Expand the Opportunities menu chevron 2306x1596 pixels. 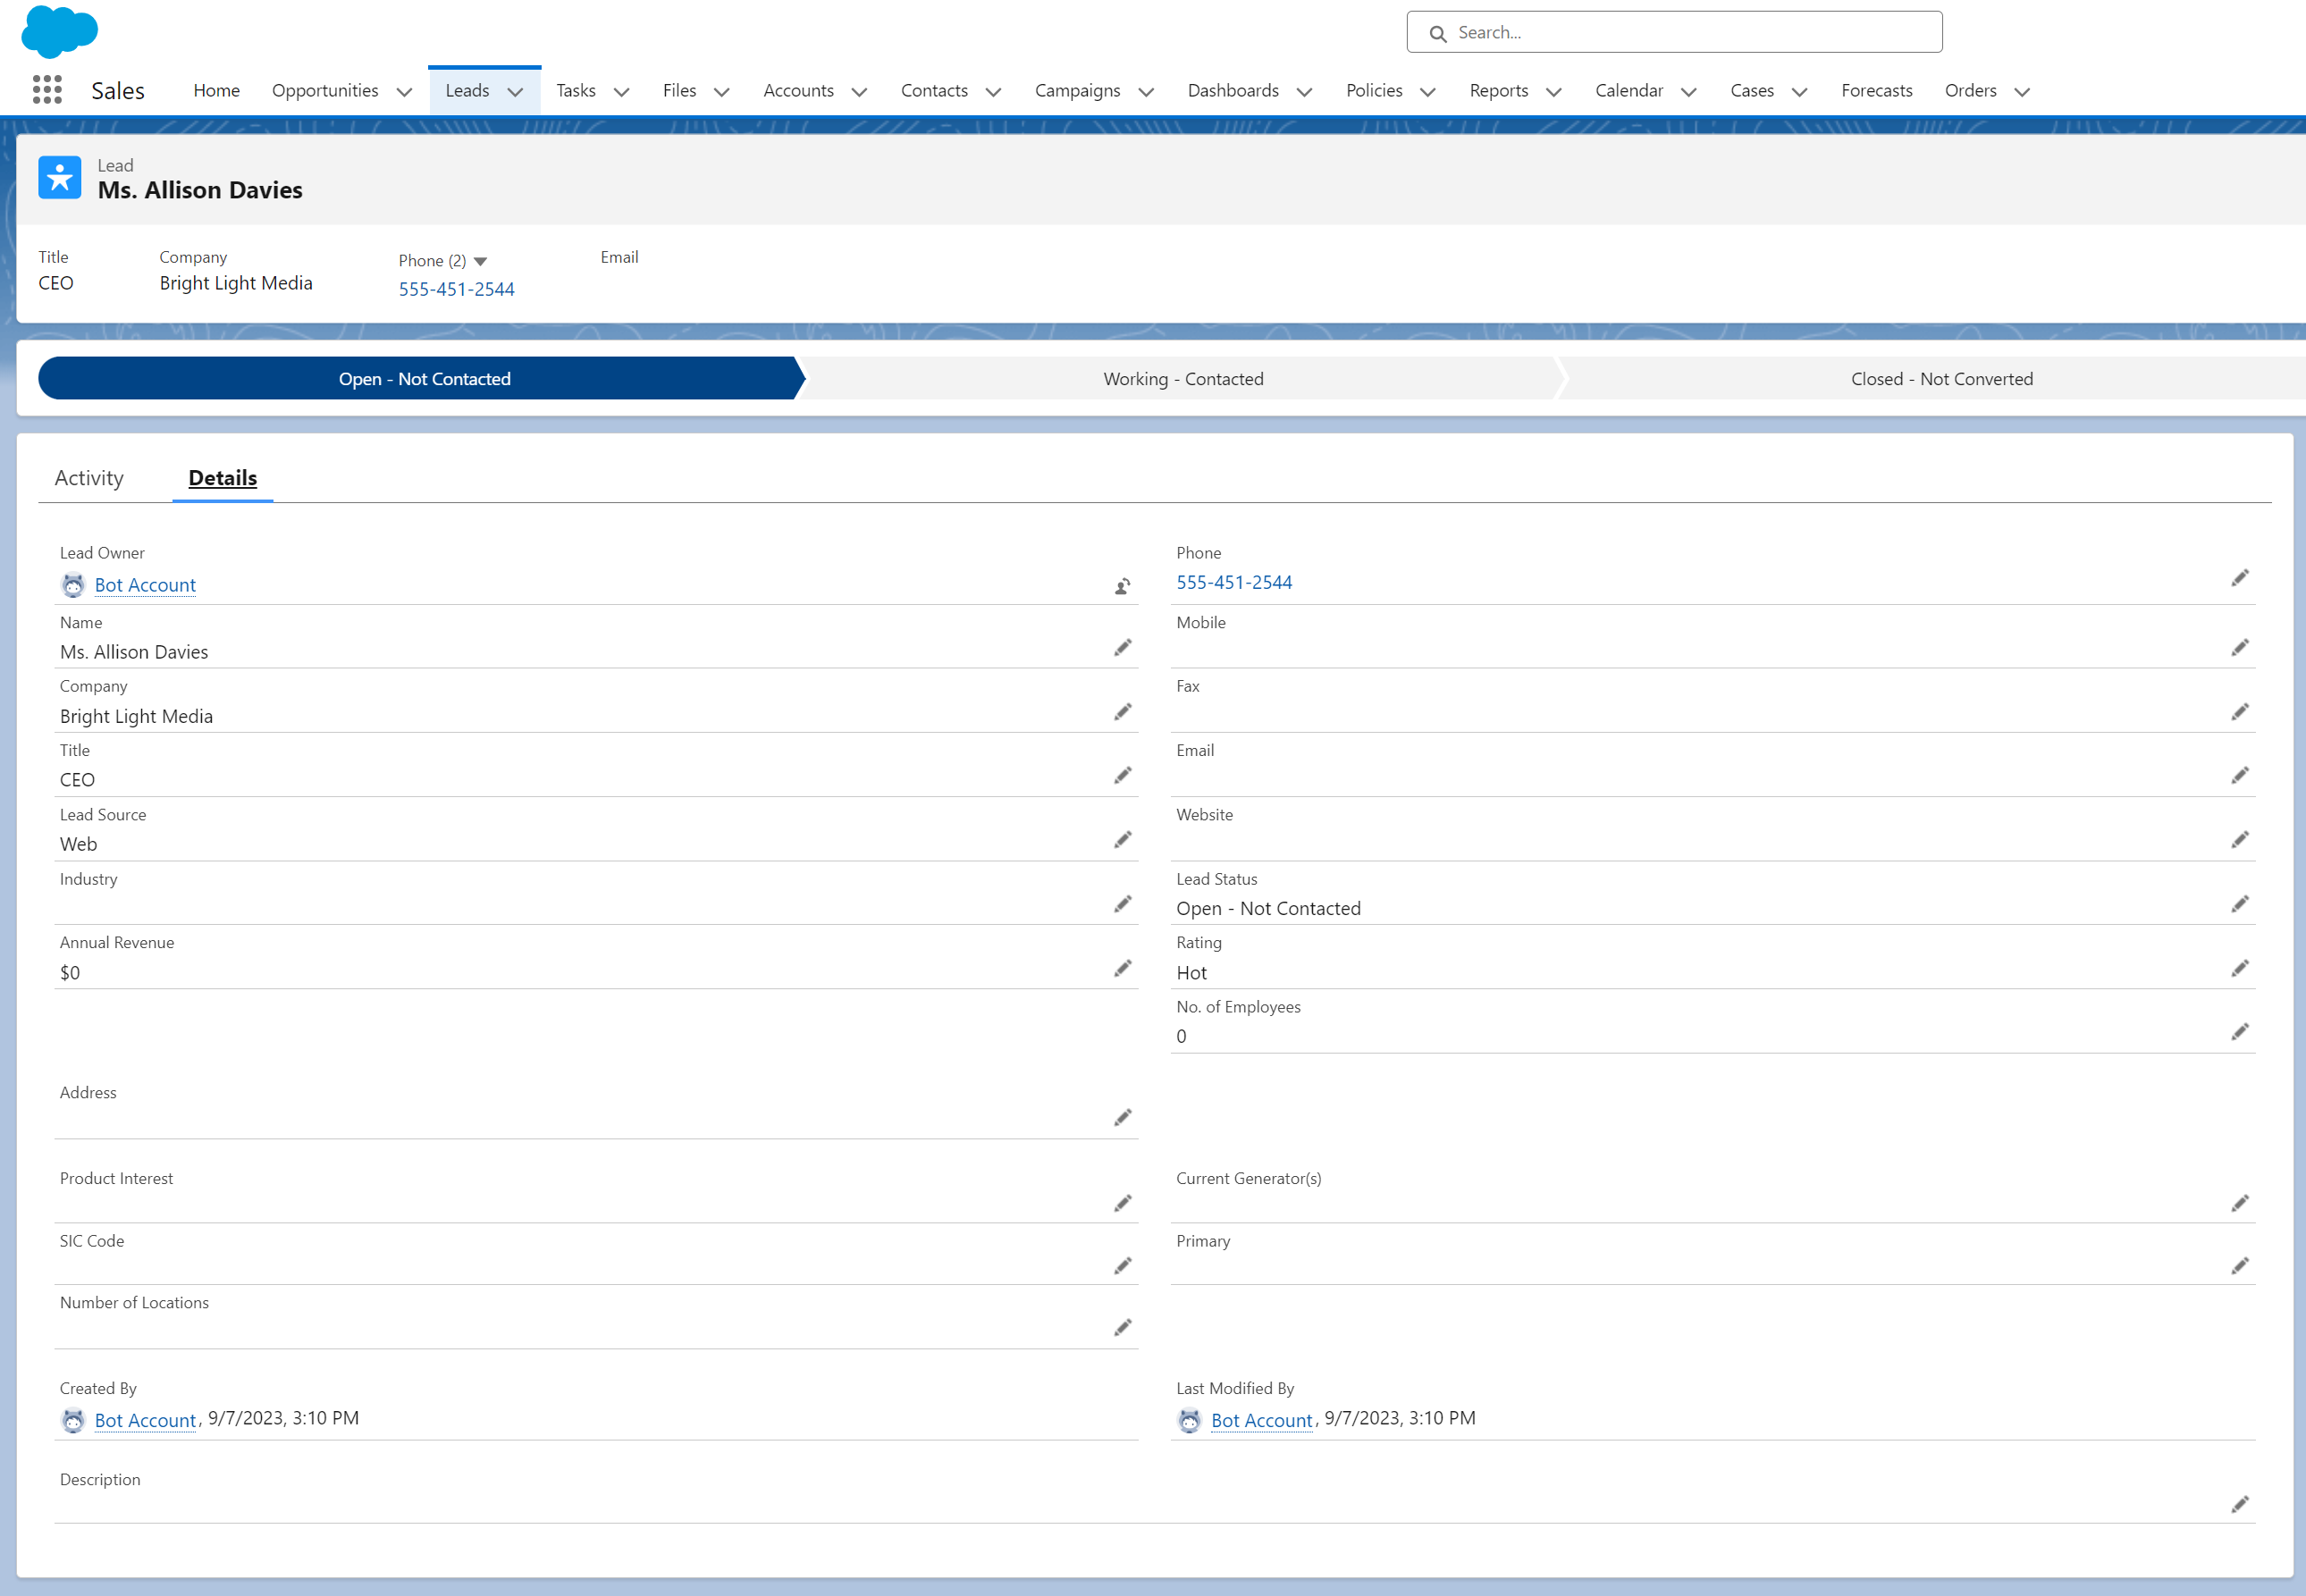(404, 92)
